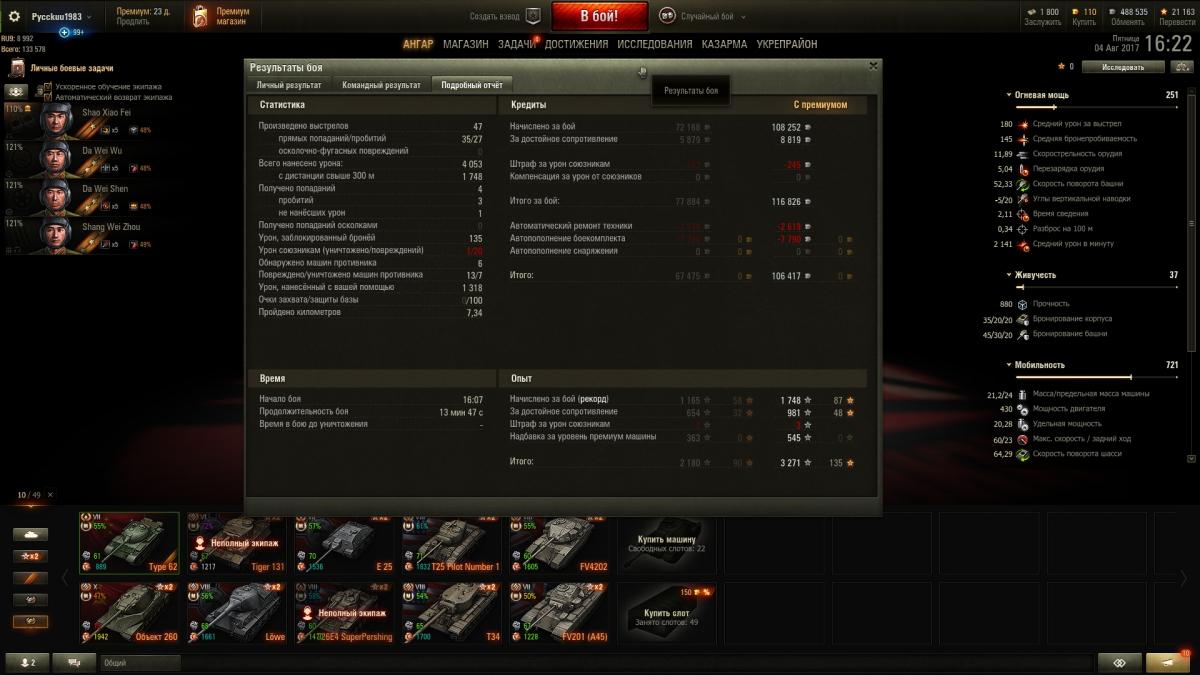Open the ЗАДАЧИ menu
1200x675 pixels.
coord(516,44)
